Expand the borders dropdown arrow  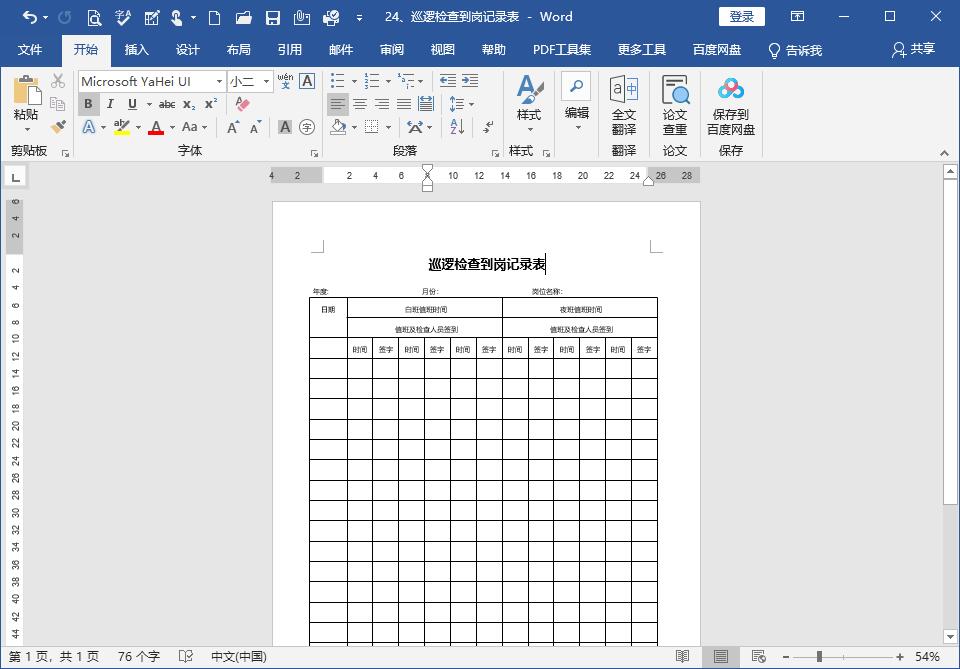coord(388,127)
